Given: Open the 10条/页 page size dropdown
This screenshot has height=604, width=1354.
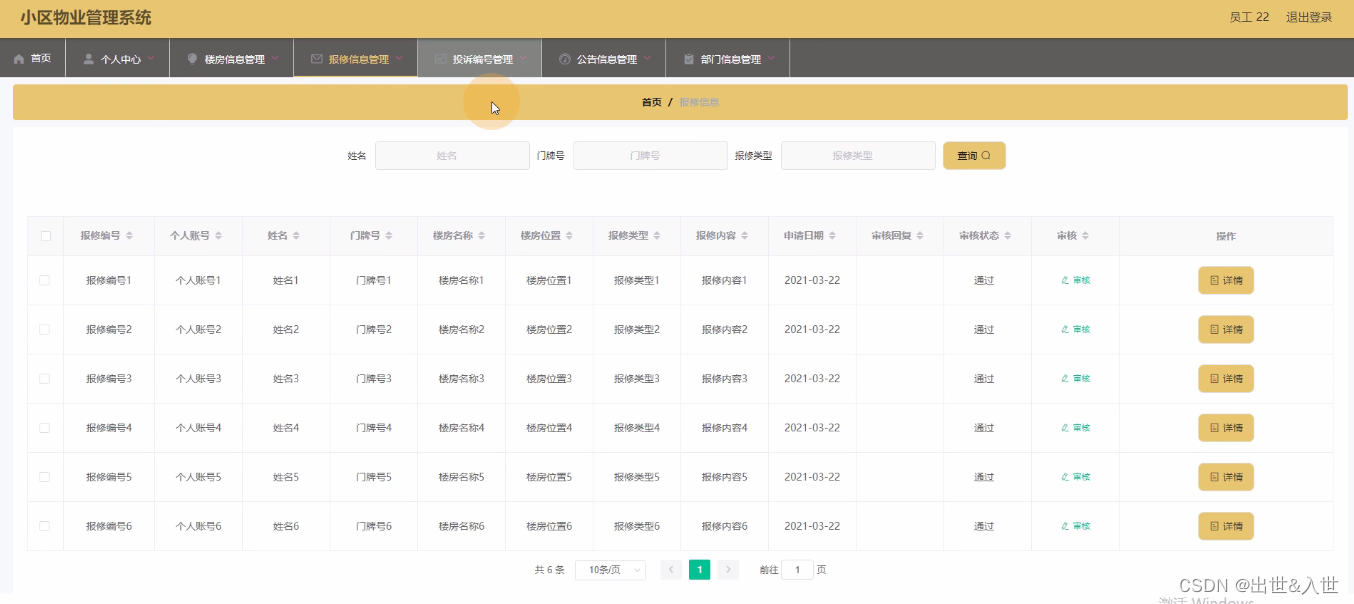Looking at the screenshot, I should tap(611, 570).
